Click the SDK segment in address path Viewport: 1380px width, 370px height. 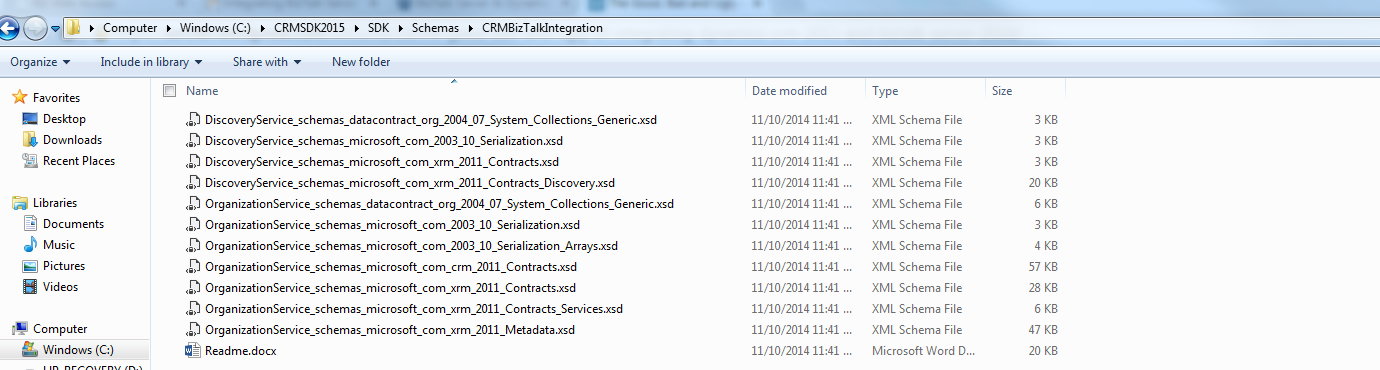point(379,28)
